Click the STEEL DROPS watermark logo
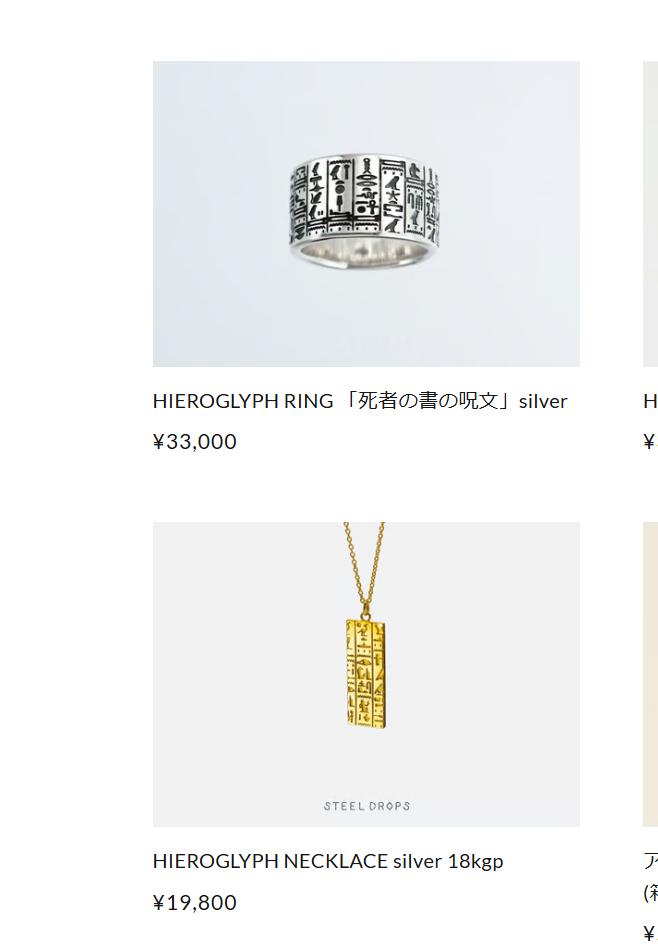Image resolution: width=658 pixels, height=949 pixels. (x=367, y=806)
